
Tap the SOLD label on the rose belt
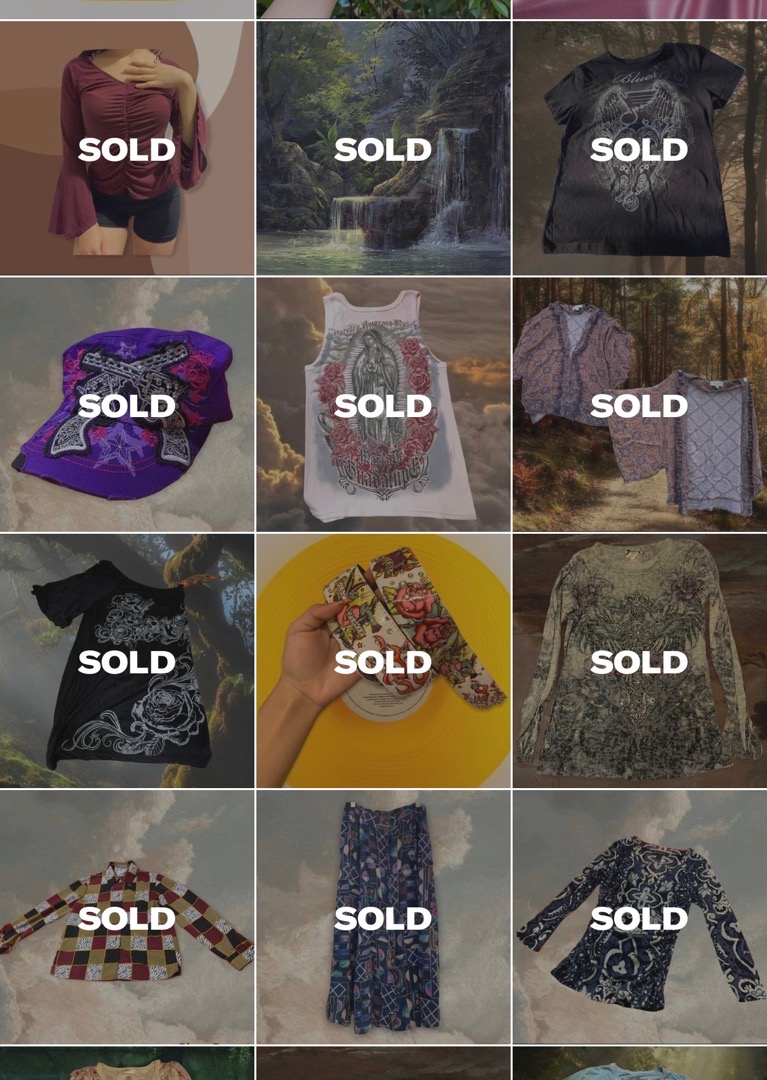click(384, 662)
